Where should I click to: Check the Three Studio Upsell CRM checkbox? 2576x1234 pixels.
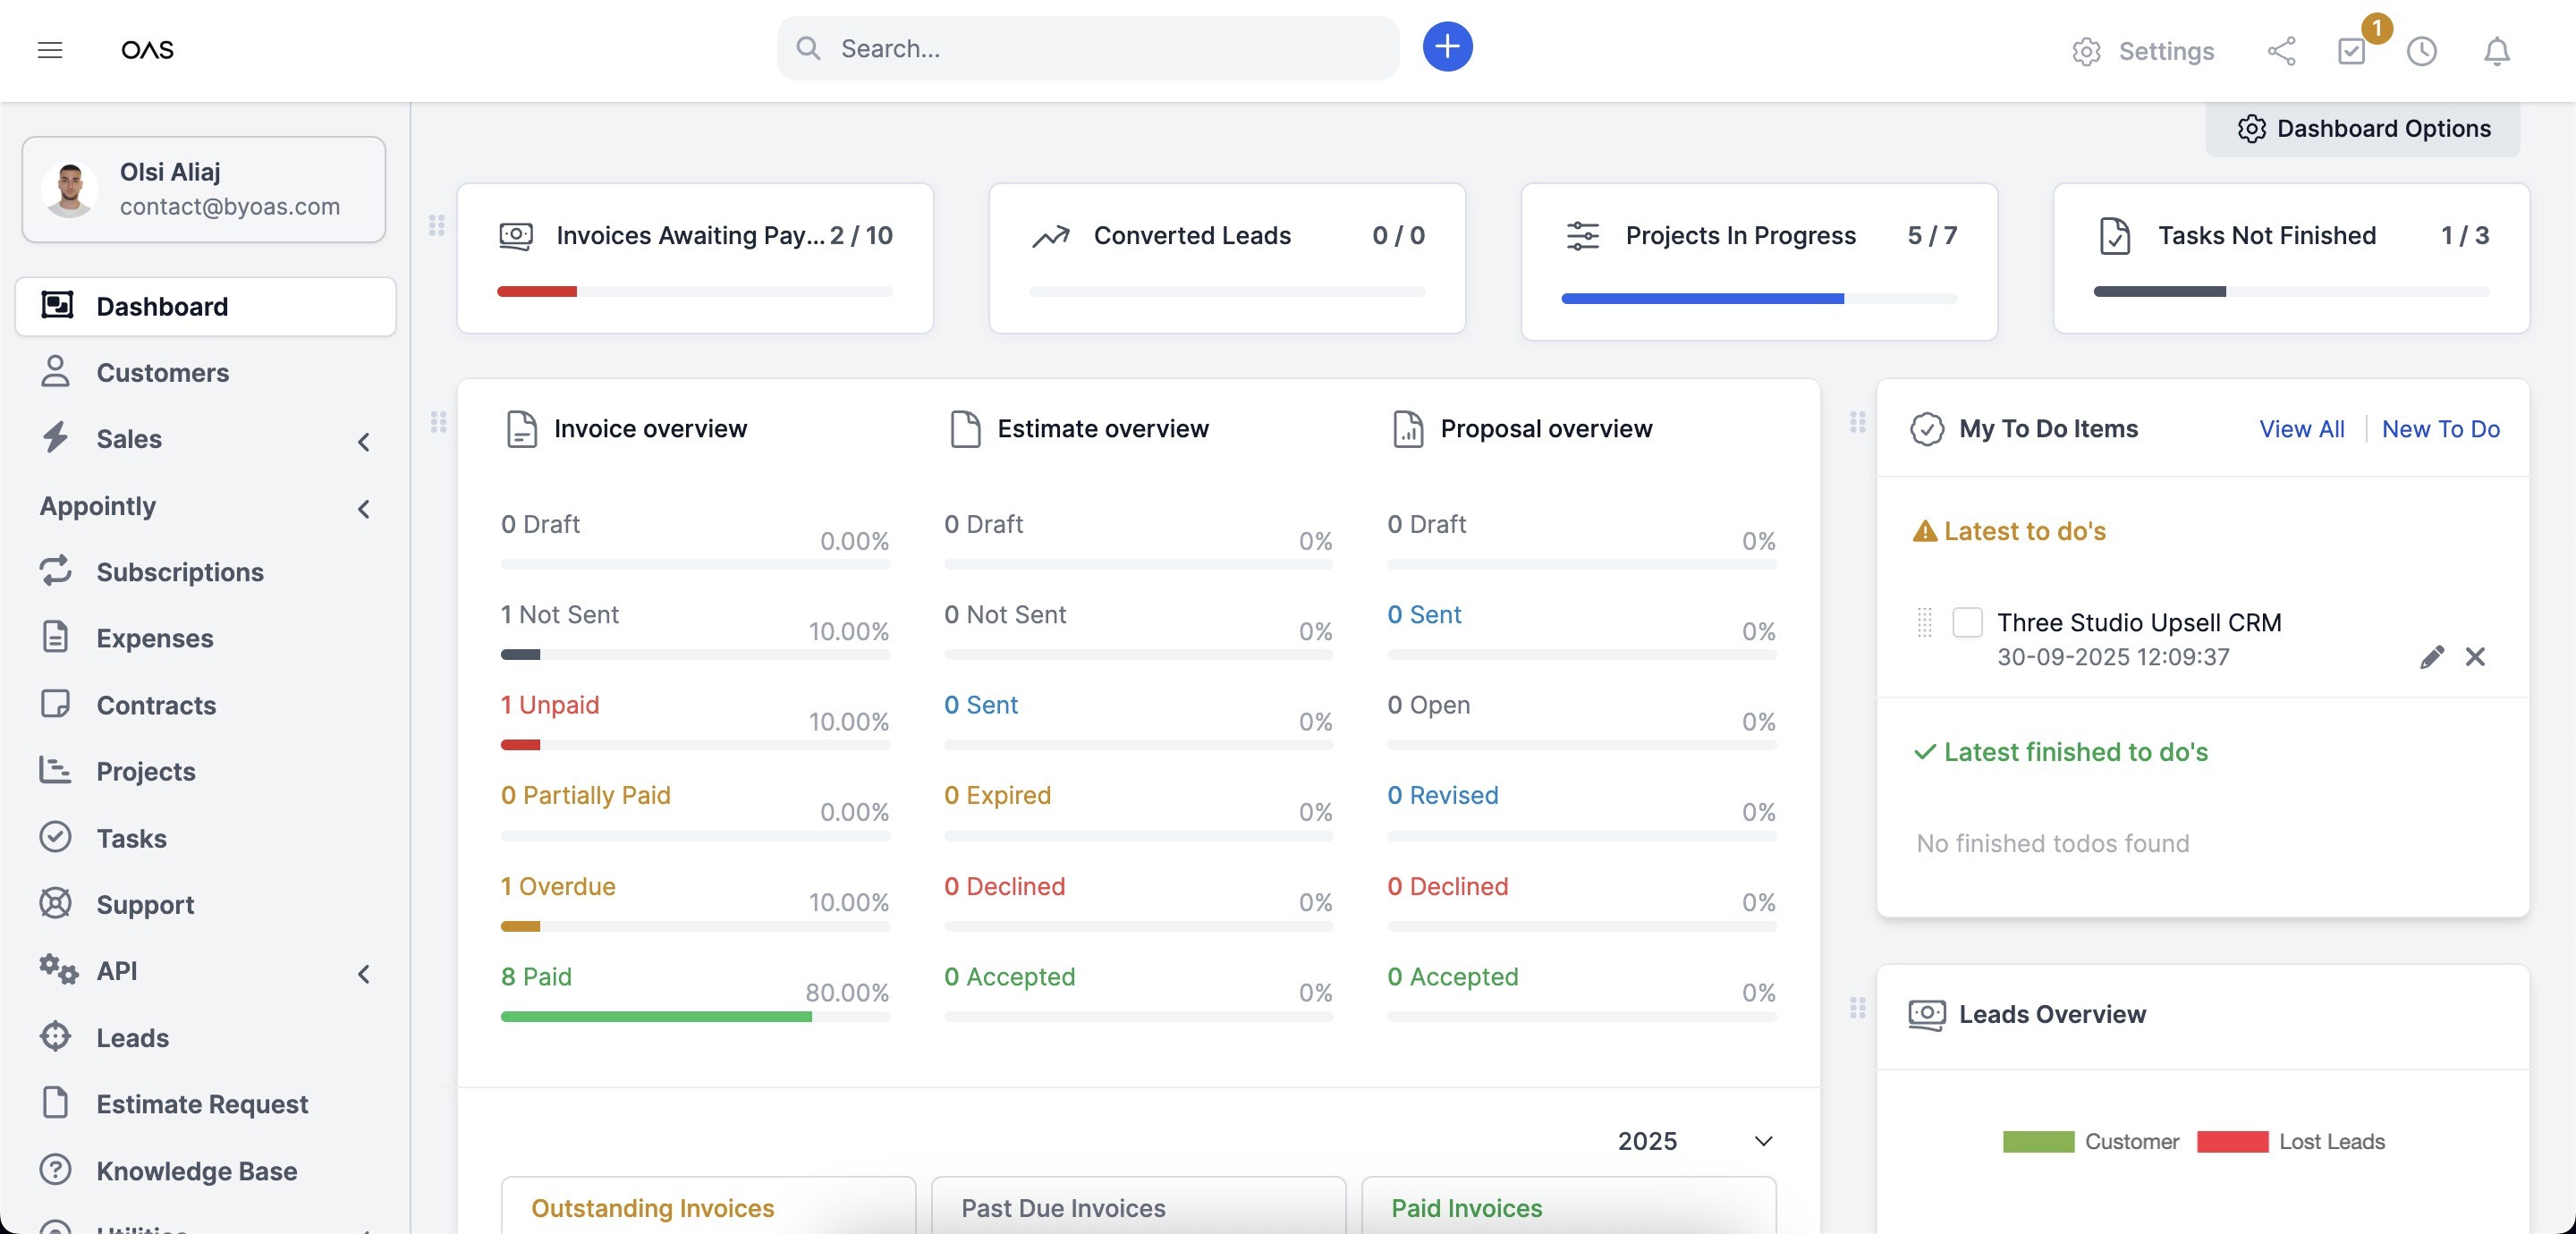[x=1967, y=621]
